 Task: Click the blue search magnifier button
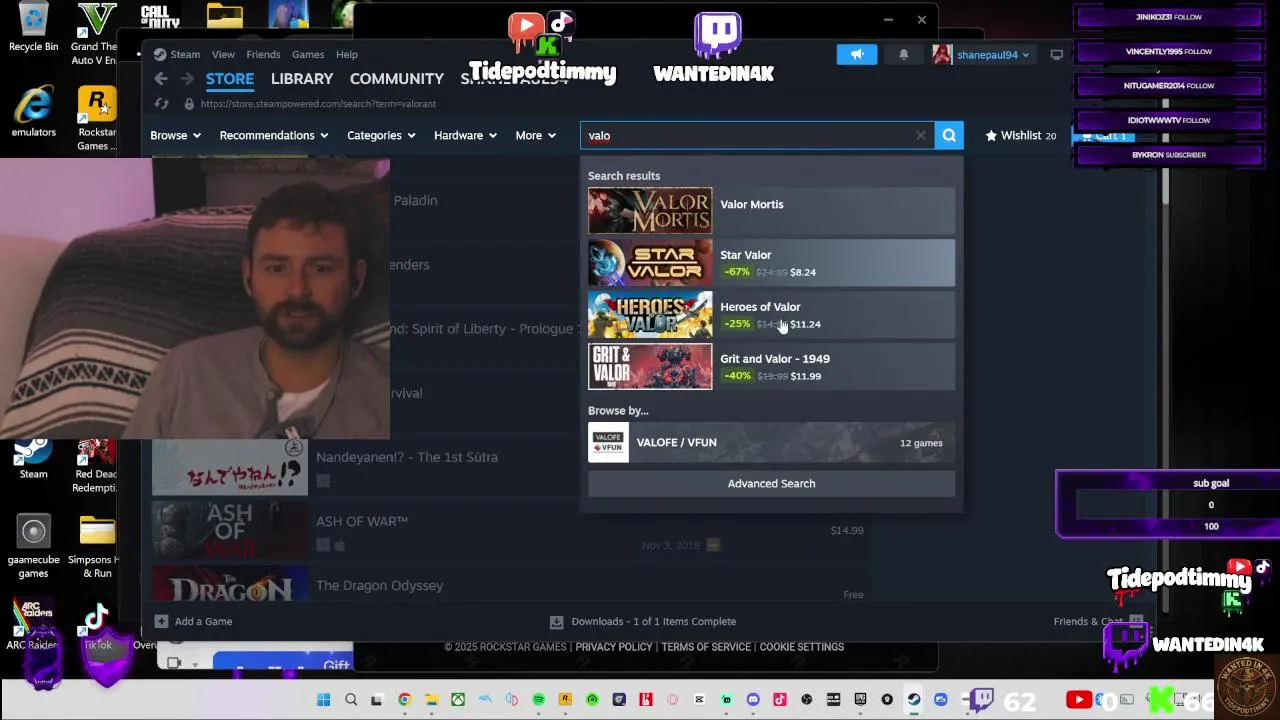click(949, 135)
